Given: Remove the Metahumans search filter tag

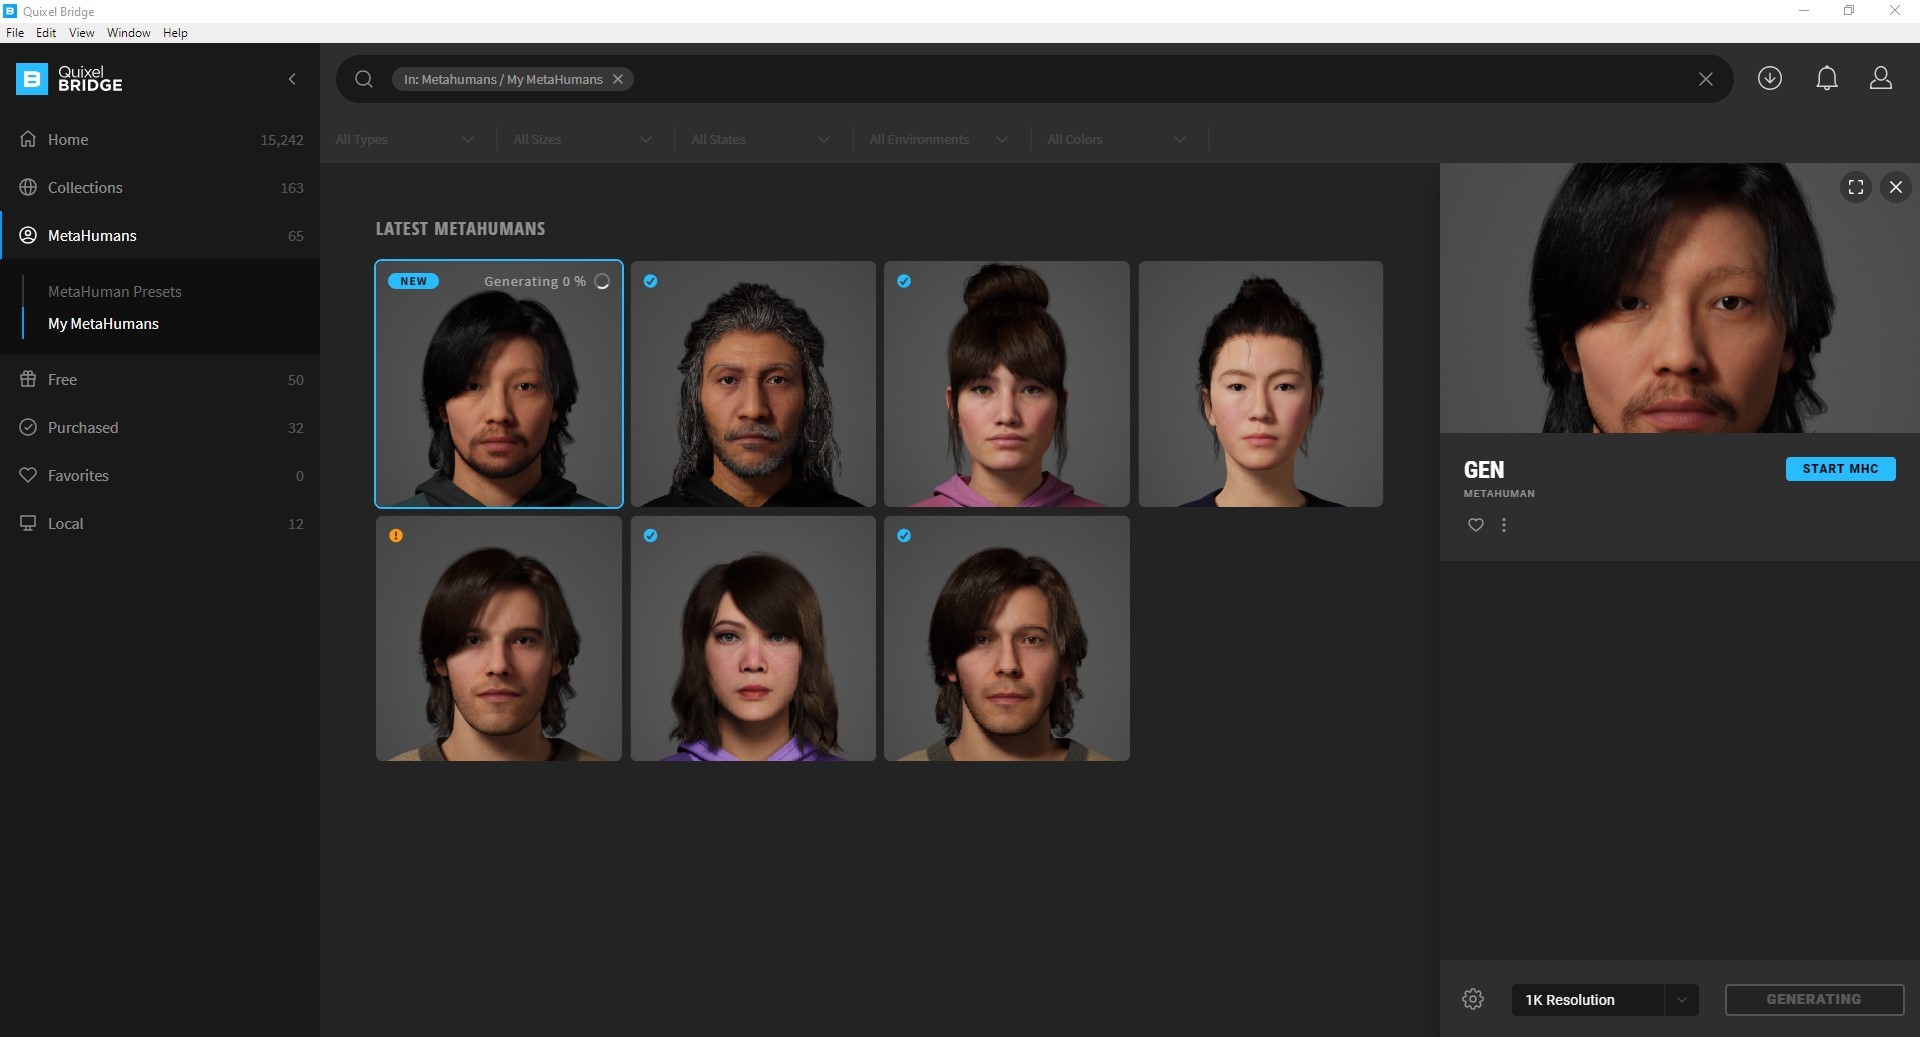Looking at the screenshot, I should pyautogui.click(x=618, y=79).
